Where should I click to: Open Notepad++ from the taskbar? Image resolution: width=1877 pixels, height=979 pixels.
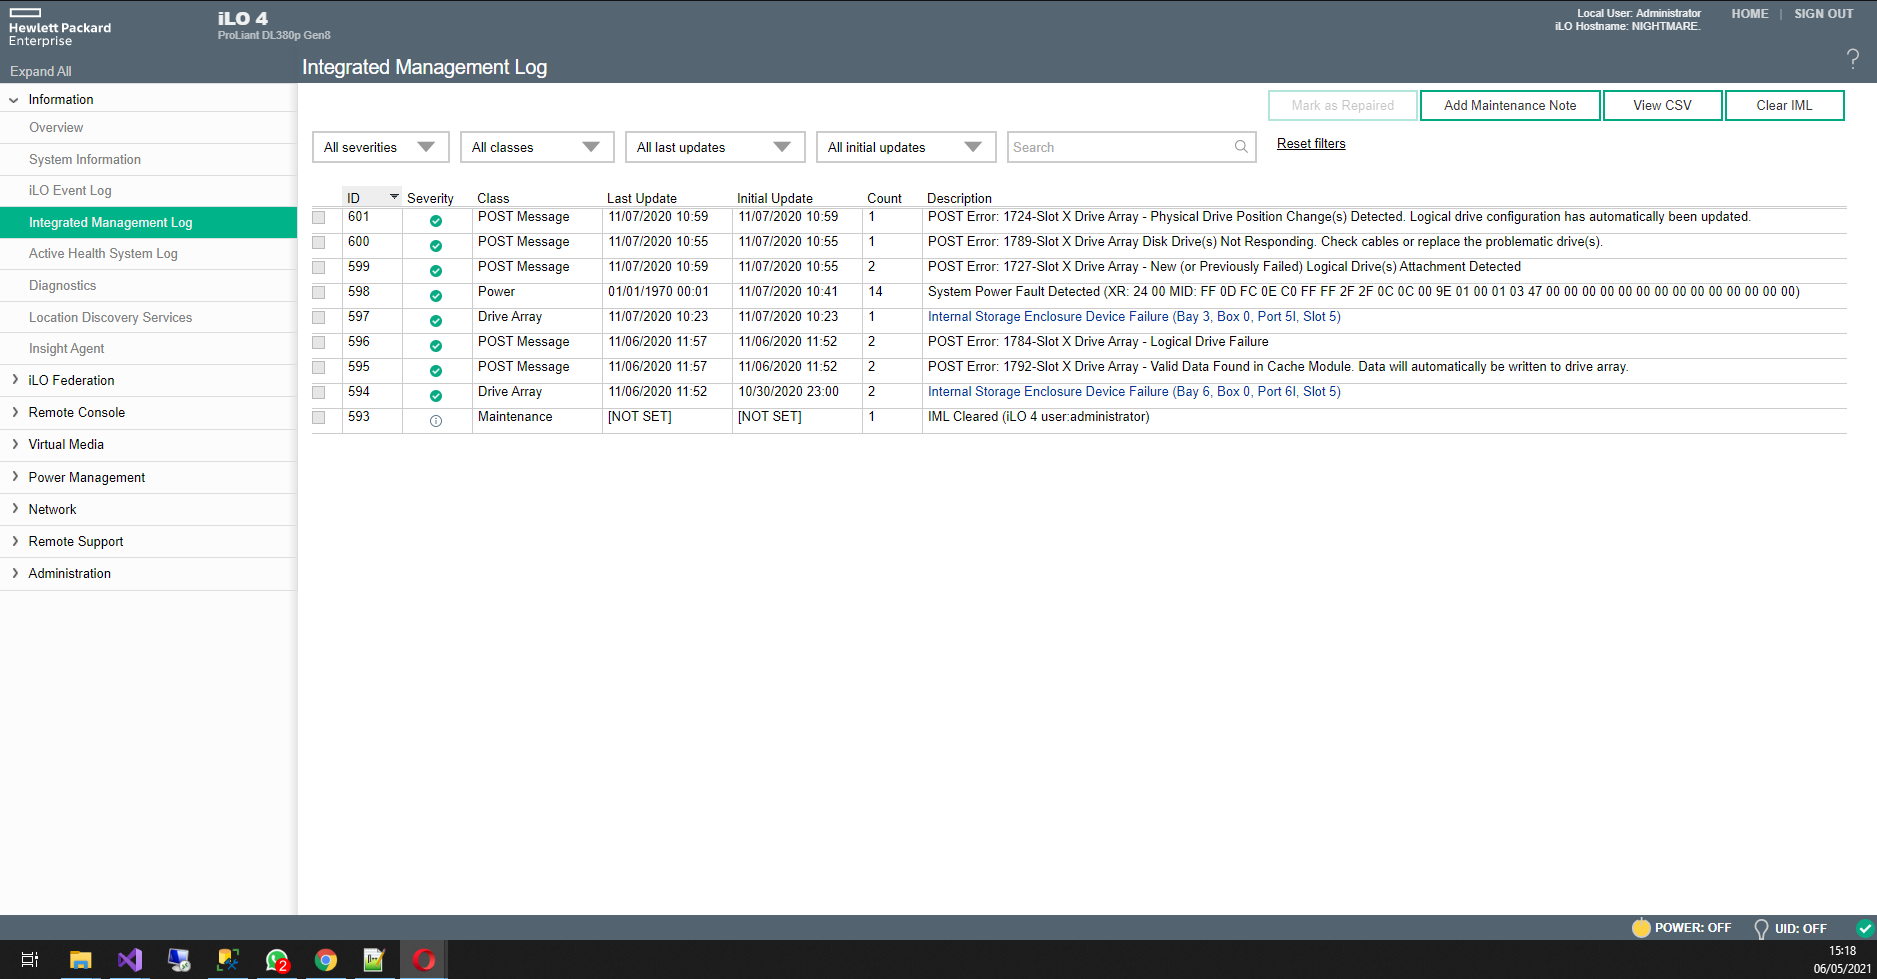click(374, 960)
